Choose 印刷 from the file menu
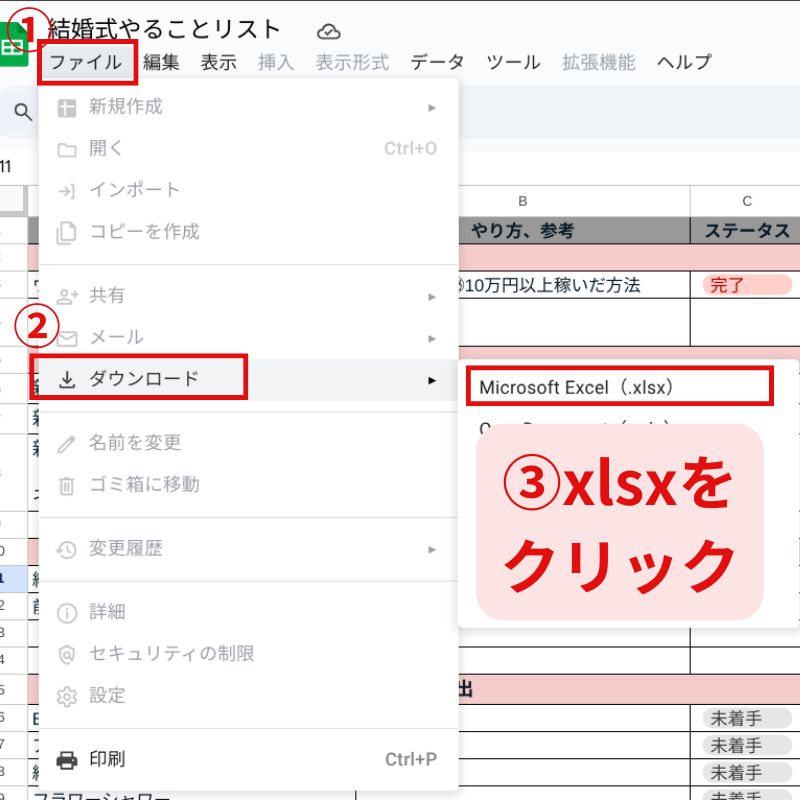800x800 pixels. pos(248,759)
